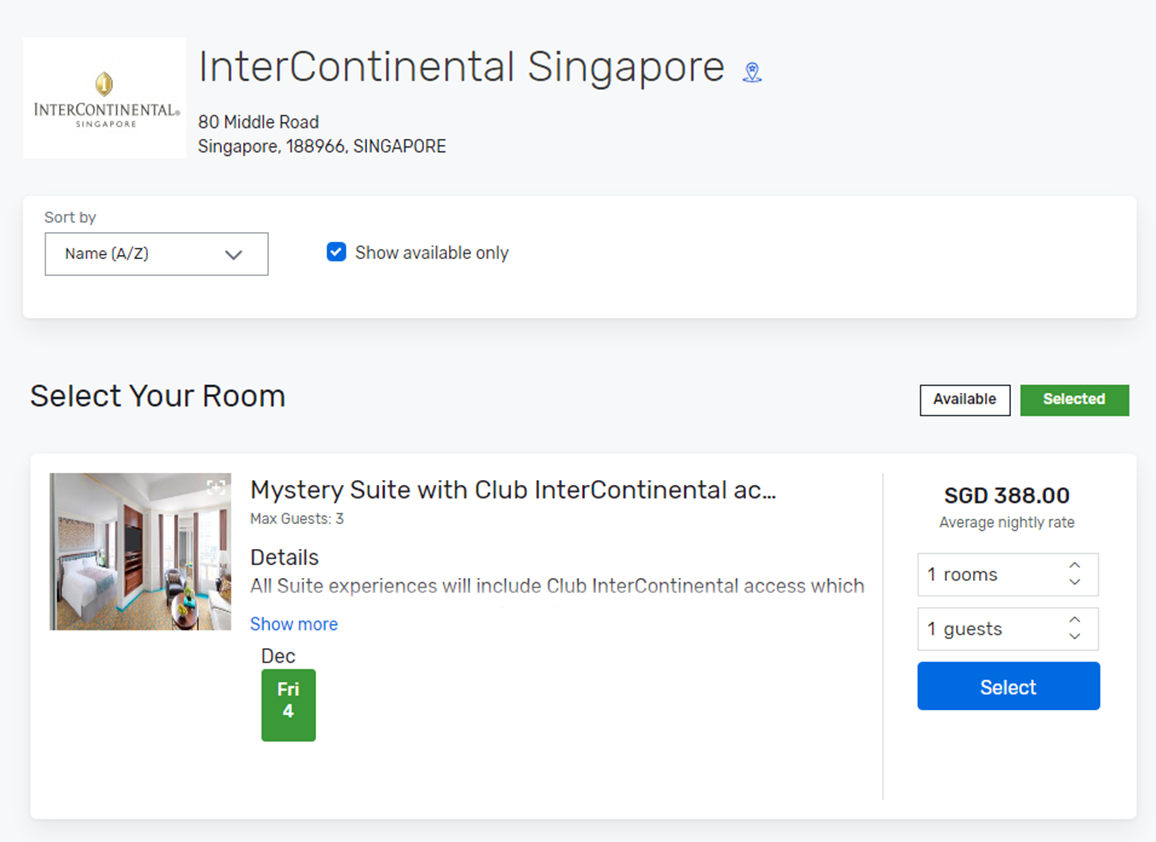Increase the guests count with up arrow
Image resolution: width=1156 pixels, height=842 pixels.
click(1075, 620)
